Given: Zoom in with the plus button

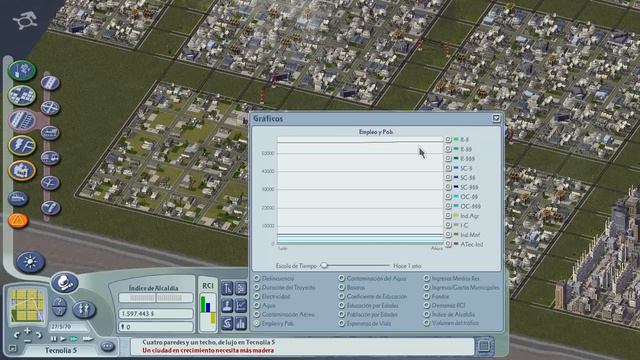Looking at the screenshot, I should coord(27,331).
